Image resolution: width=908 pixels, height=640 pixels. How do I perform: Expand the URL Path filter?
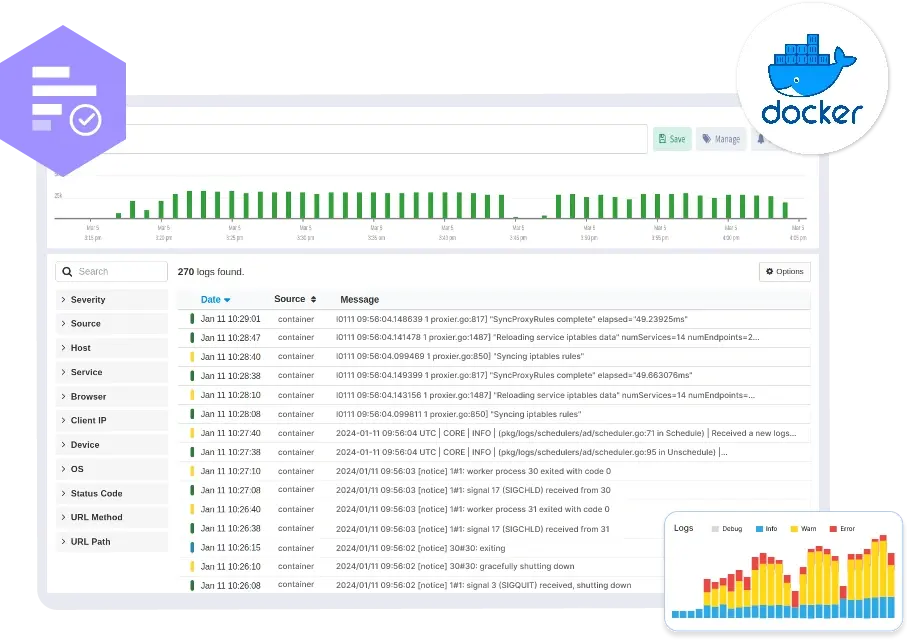(x=112, y=542)
